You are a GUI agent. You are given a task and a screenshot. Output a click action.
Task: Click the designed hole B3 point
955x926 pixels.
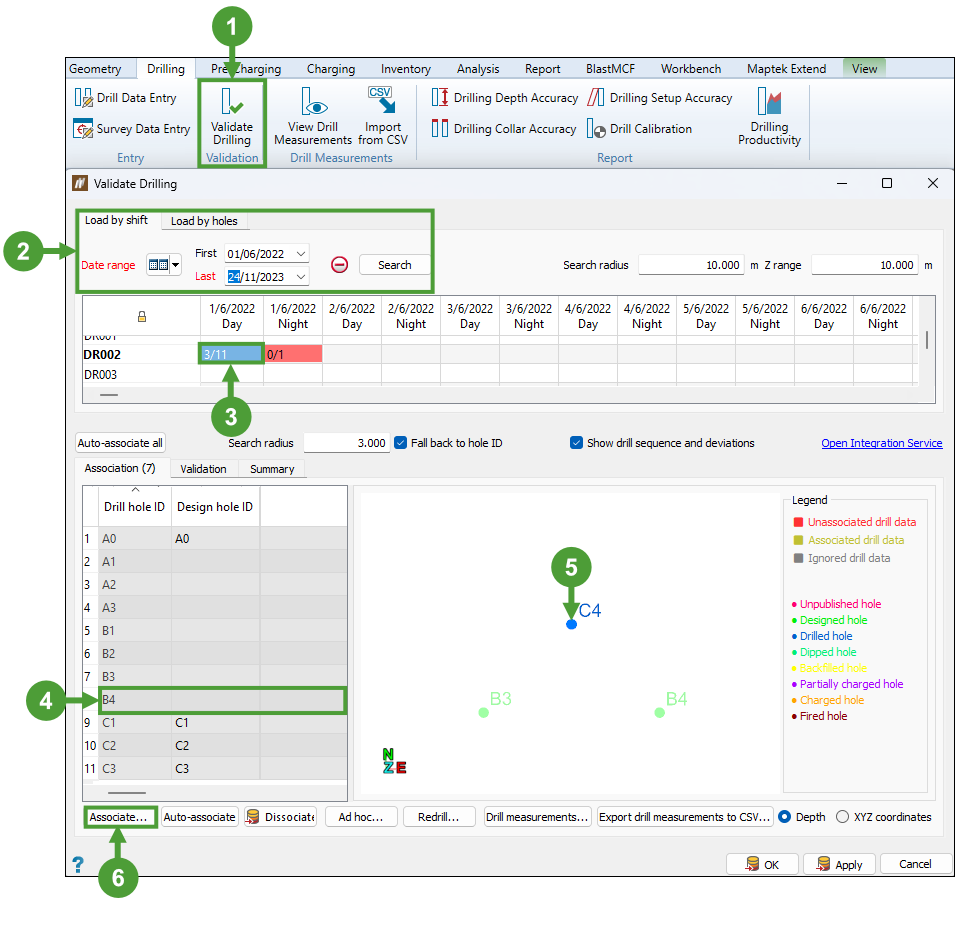[x=484, y=713]
